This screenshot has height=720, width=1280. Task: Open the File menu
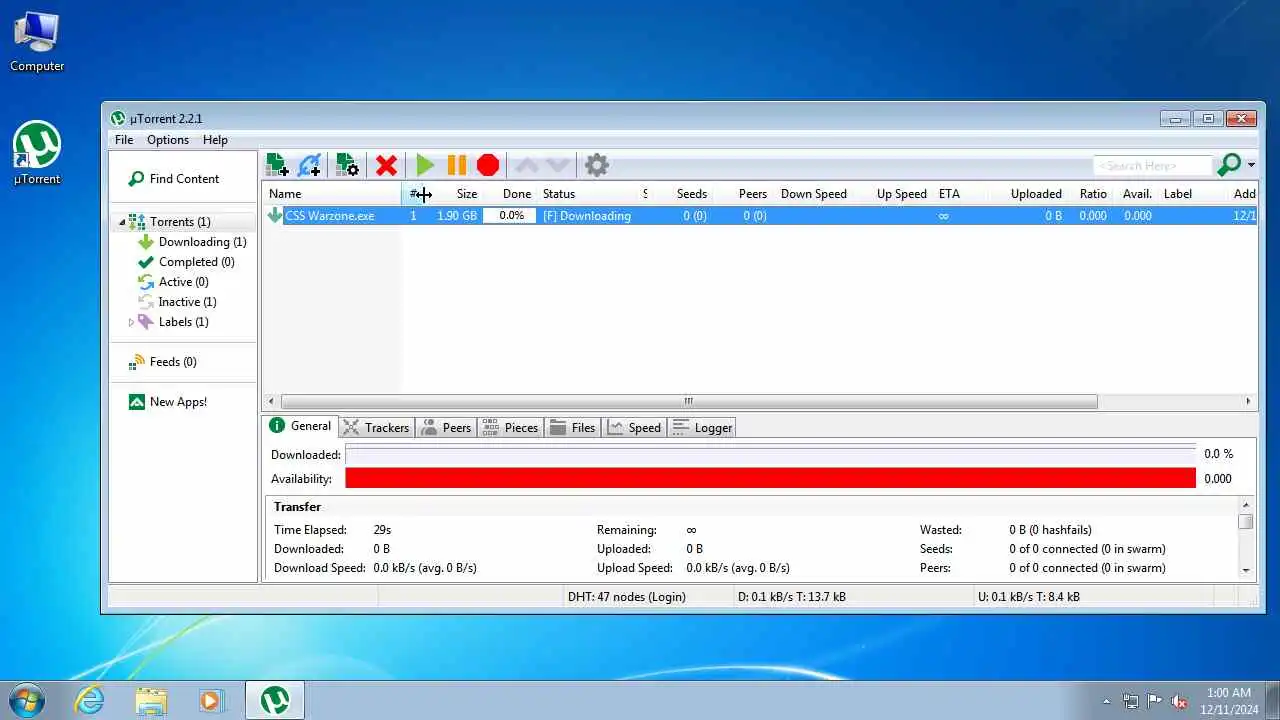point(124,140)
